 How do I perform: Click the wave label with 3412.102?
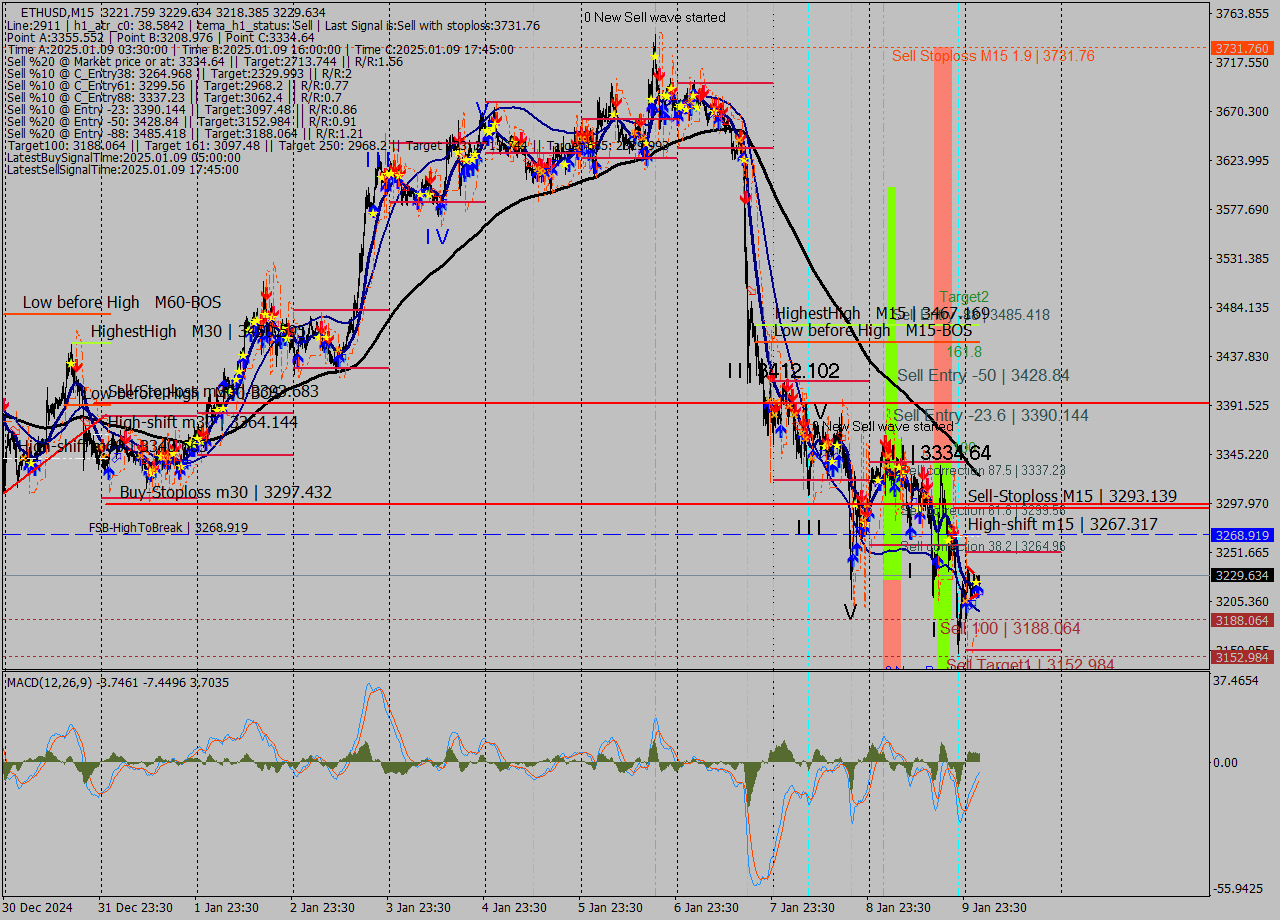coord(784,371)
